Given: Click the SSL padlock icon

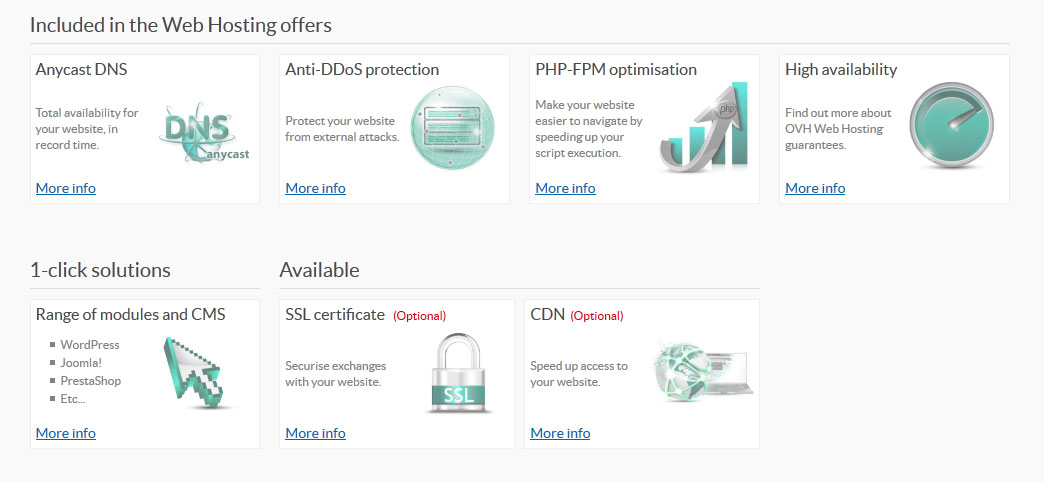Looking at the screenshot, I should point(459,373).
